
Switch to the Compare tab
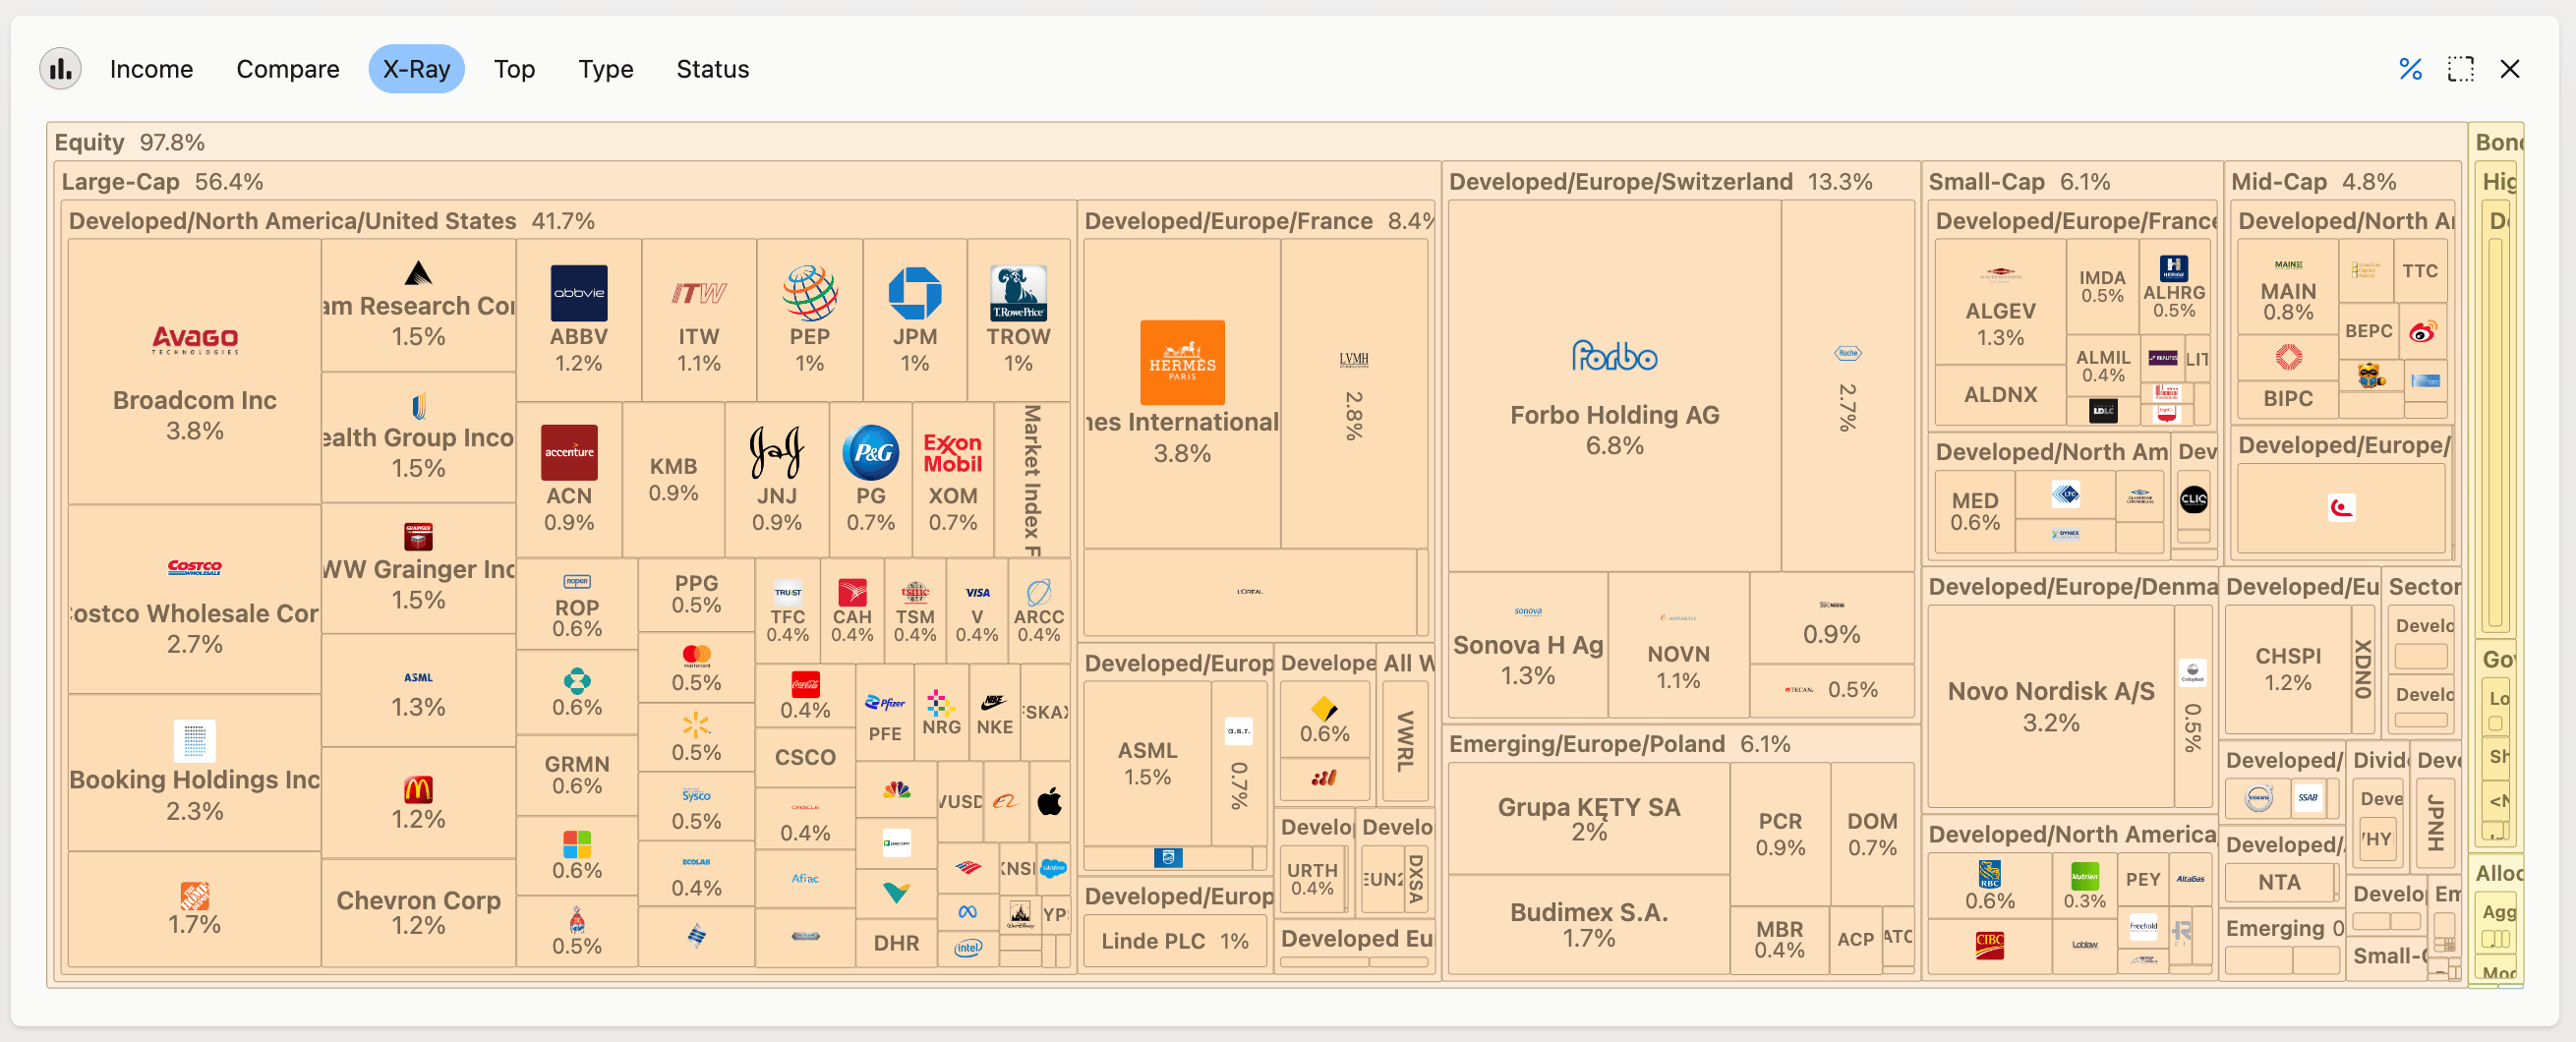(x=288, y=69)
